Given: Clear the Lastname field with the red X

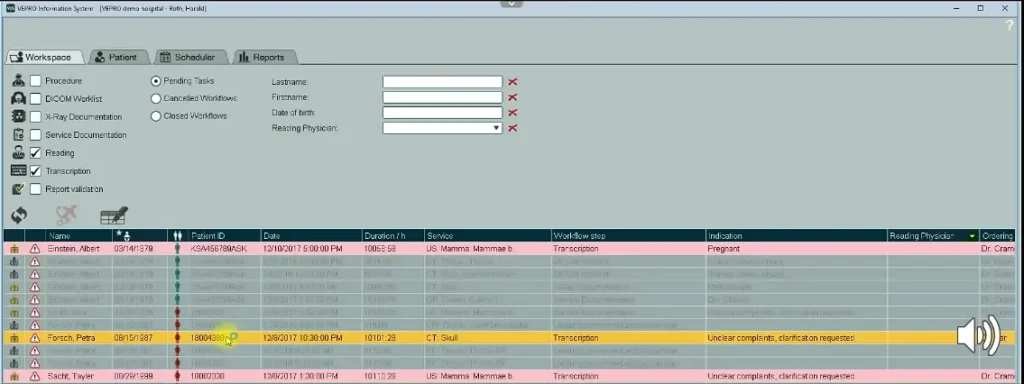Looking at the screenshot, I should (x=513, y=82).
